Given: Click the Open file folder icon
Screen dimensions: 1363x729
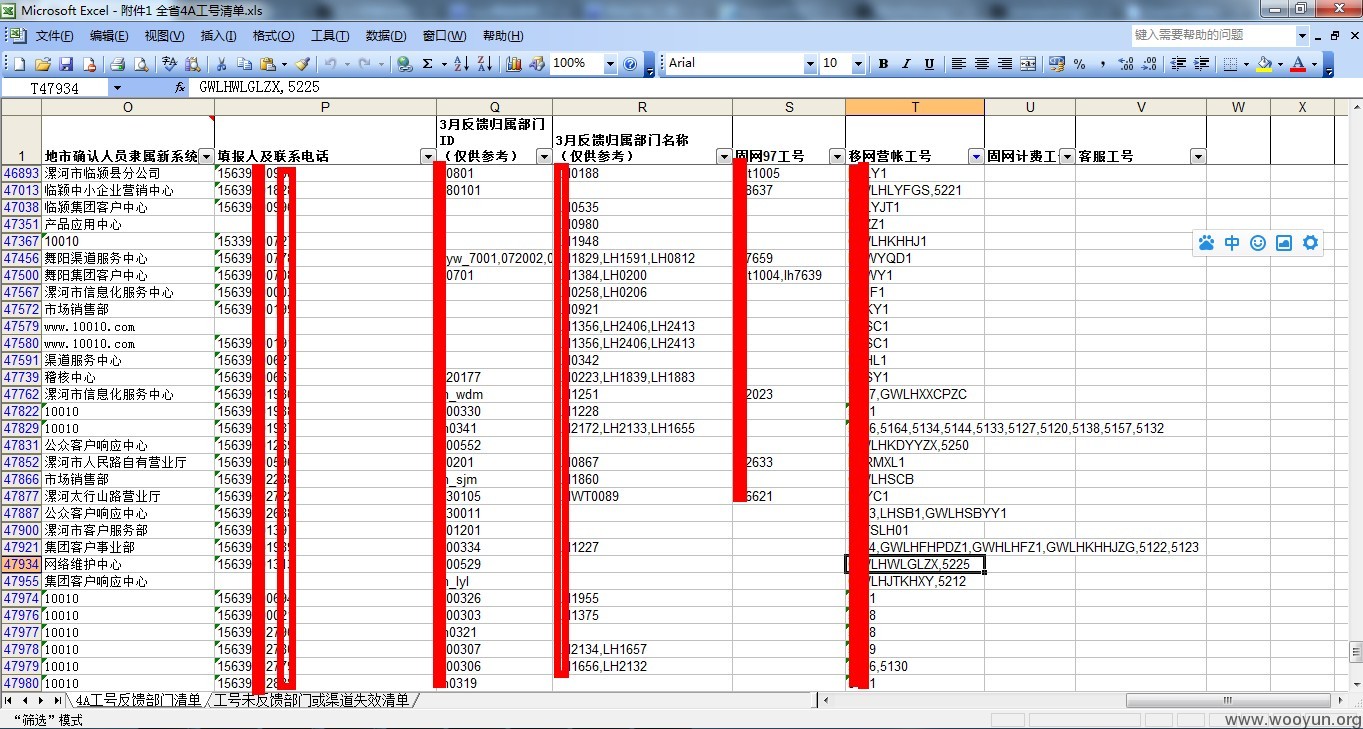Looking at the screenshot, I should pyautogui.click(x=43, y=64).
